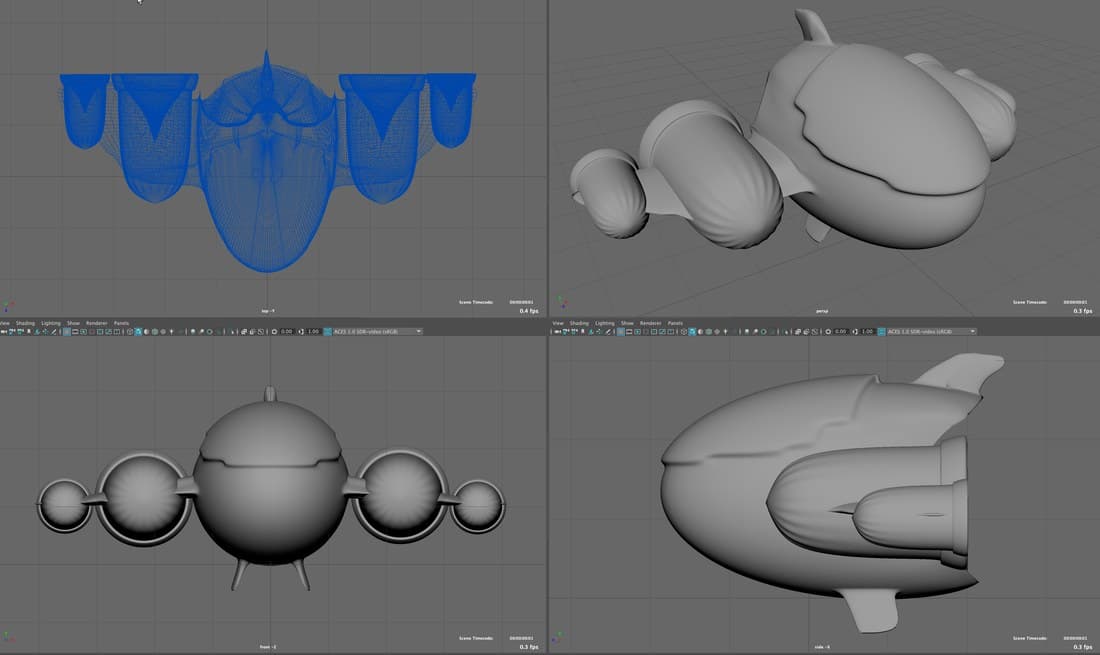The width and height of the screenshot is (1100, 655).
Task: Open Lighting menu in side view panel
Action: point(604,323)
